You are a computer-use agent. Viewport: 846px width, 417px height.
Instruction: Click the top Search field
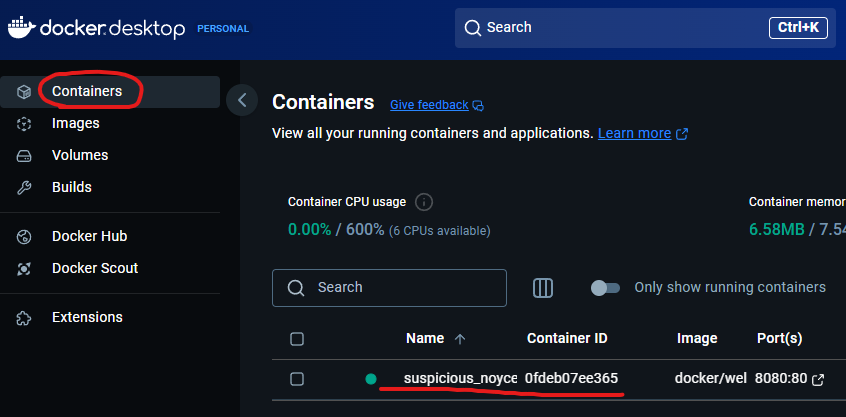click(x=645, y=28)
